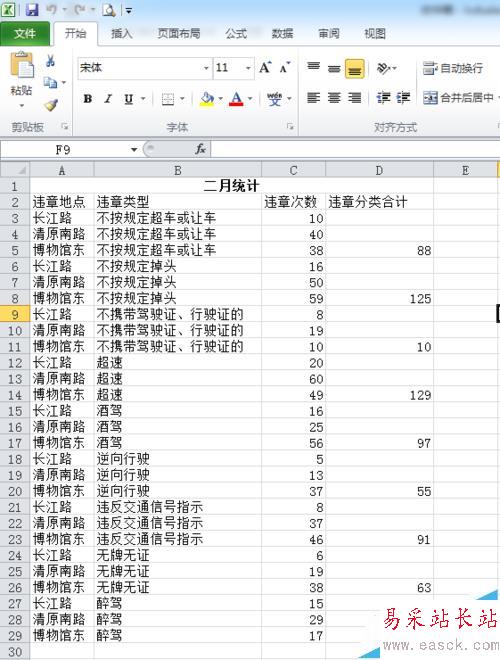
Task: Open the 剪贴板 dialog launcher
Action: coord(65,126)
